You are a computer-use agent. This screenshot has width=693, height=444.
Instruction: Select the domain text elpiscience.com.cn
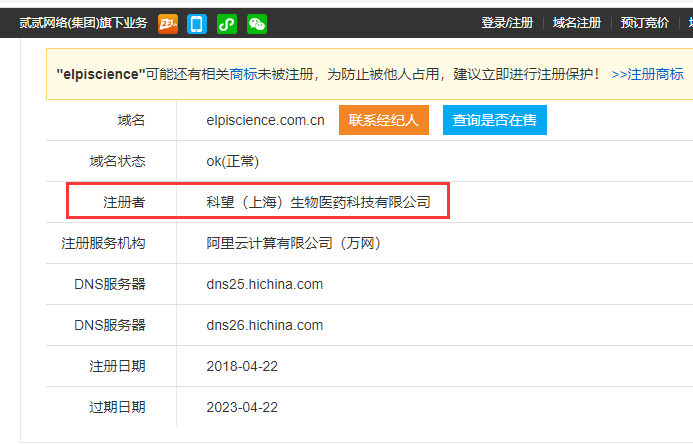click(x=265, y=120)
